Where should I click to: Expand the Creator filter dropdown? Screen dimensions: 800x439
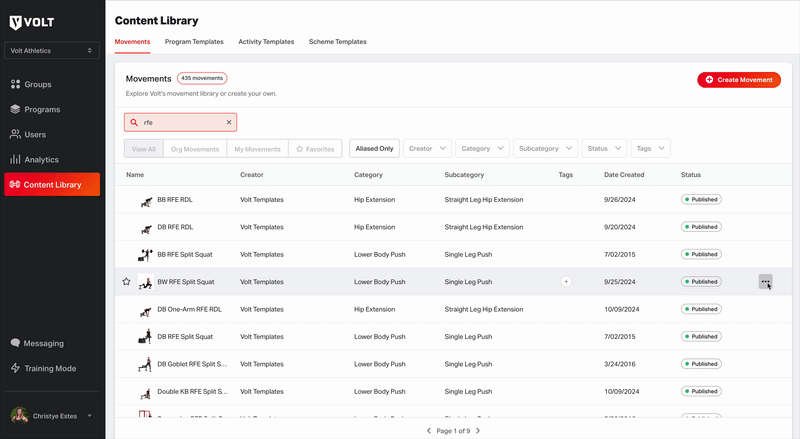[427, 149]
